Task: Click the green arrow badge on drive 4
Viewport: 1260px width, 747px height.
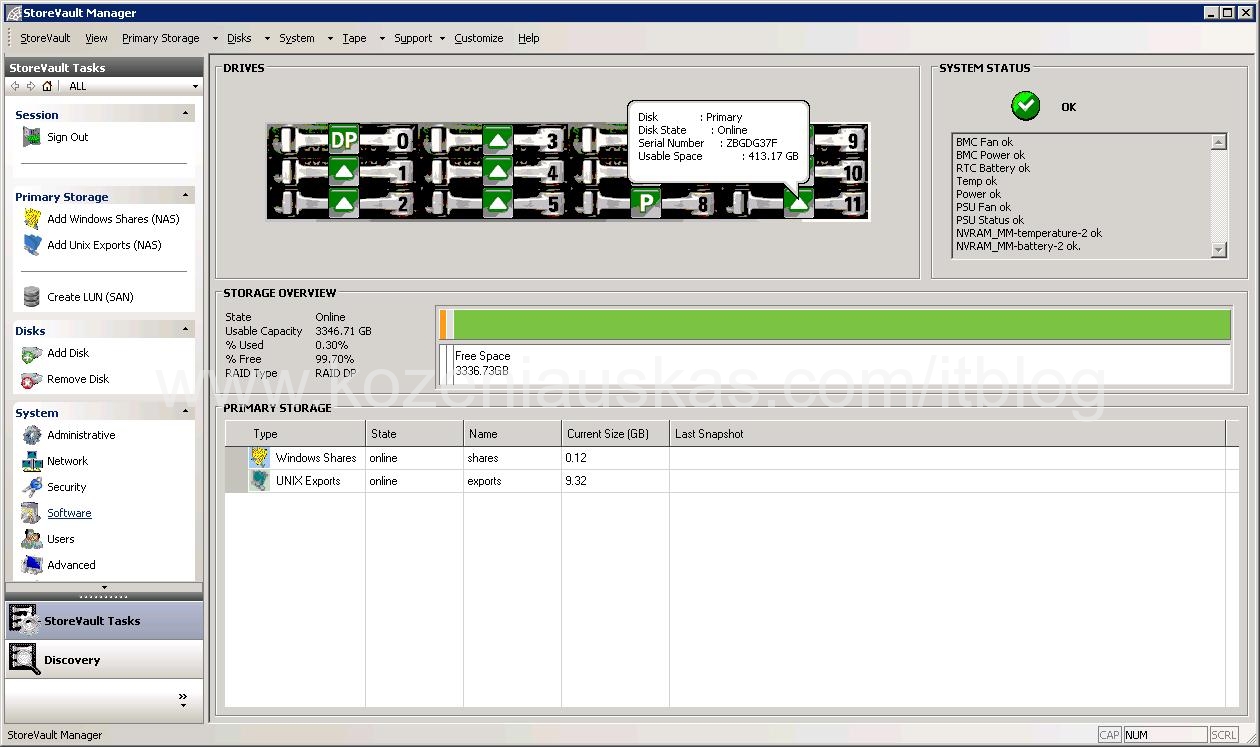Action: pyautogui.click(x=497, y=172)
